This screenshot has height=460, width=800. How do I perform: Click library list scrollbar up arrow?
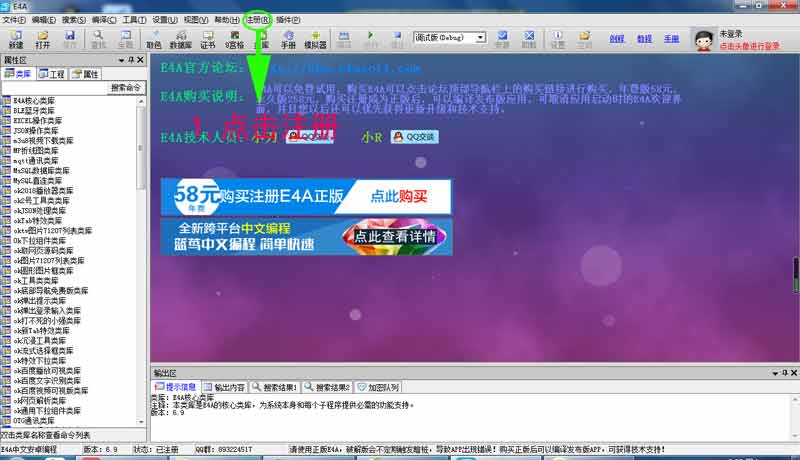point(141,101)
